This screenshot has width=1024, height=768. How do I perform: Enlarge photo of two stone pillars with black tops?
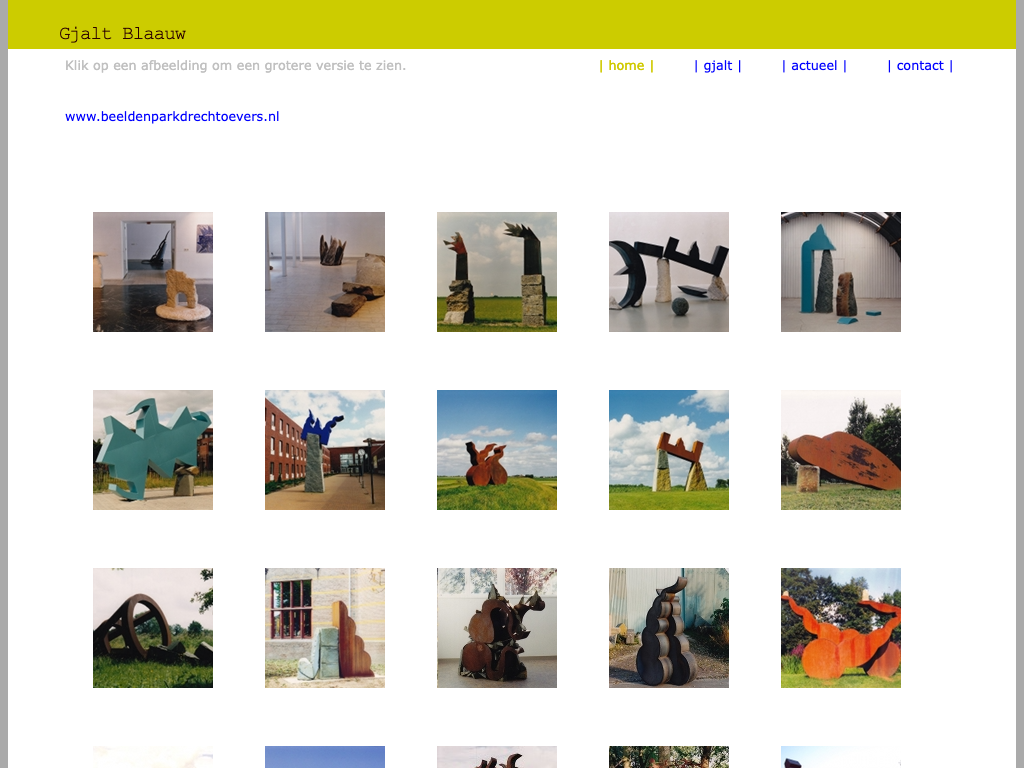click(x=497, y=272)
